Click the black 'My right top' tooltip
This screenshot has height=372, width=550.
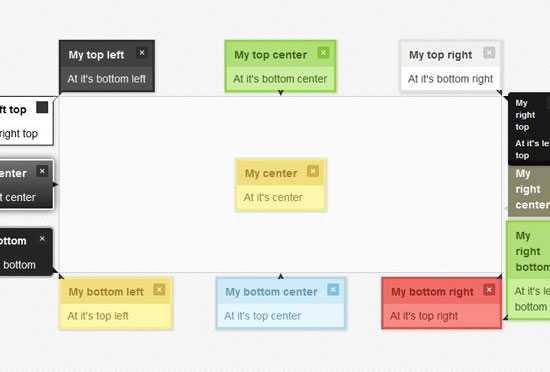pyautogui.click(x=529, y=129)
